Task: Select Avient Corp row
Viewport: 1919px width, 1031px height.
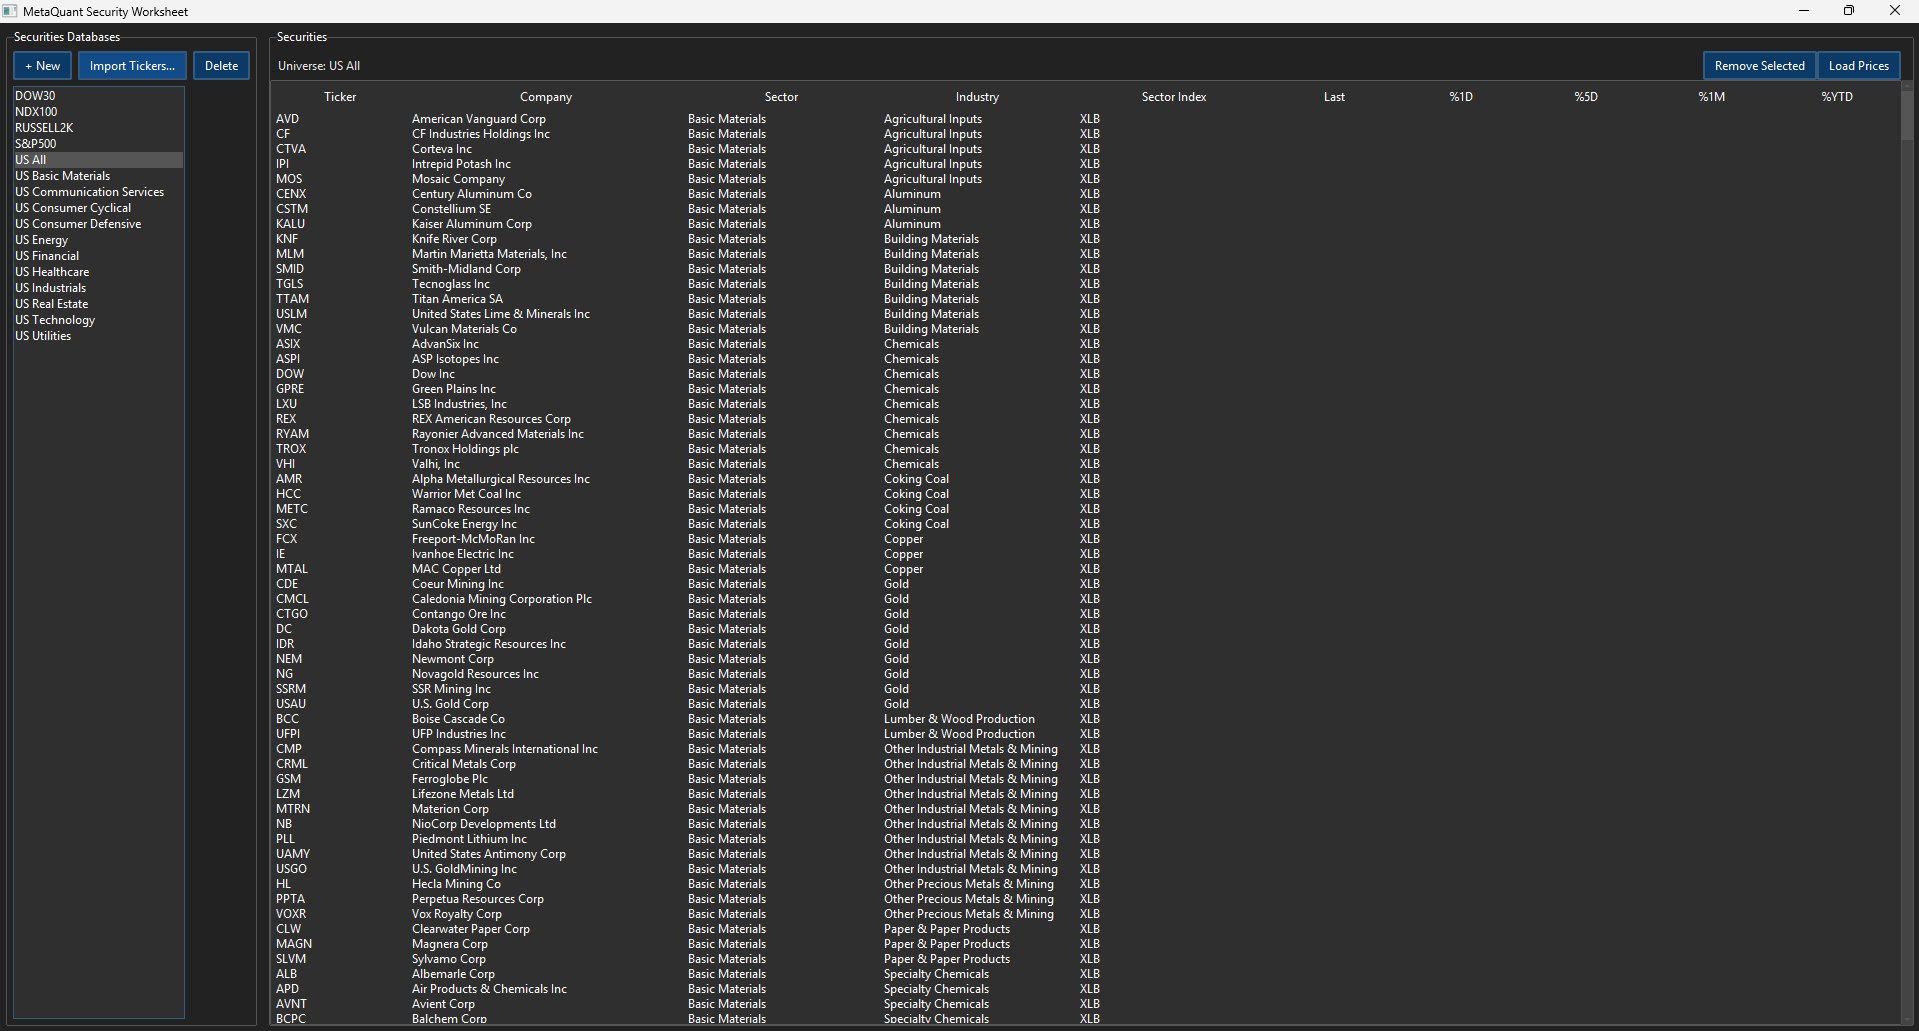Action: coord(1085,1004)
